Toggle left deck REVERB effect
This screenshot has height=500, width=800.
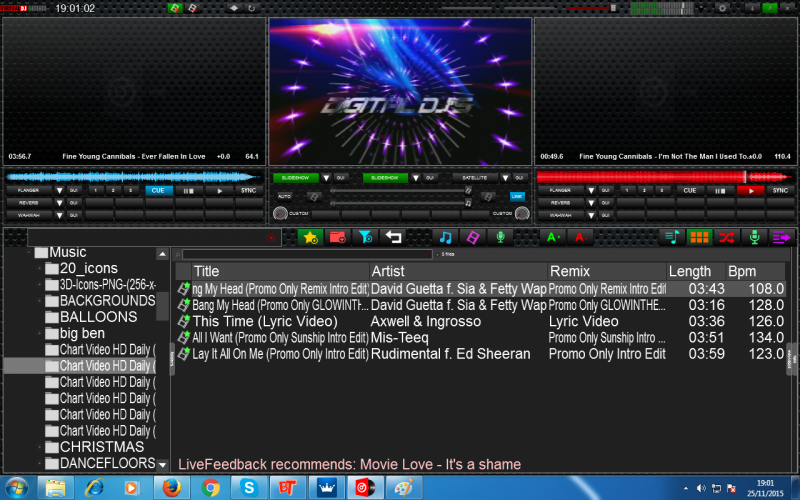[x=29, y=203]
